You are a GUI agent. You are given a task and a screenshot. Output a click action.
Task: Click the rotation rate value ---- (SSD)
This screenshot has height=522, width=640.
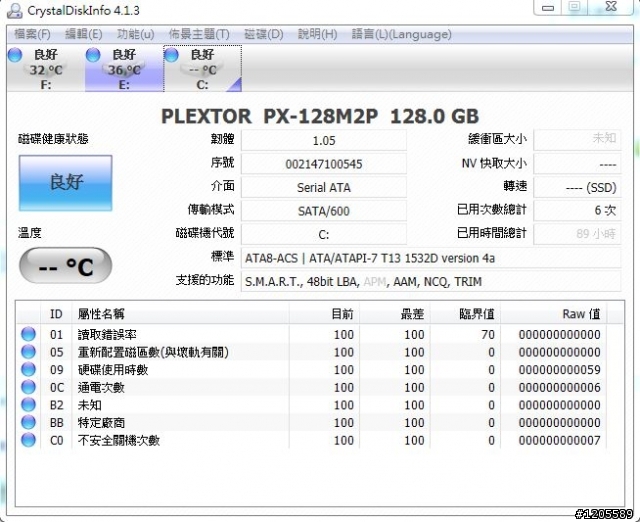click(577, 187)
